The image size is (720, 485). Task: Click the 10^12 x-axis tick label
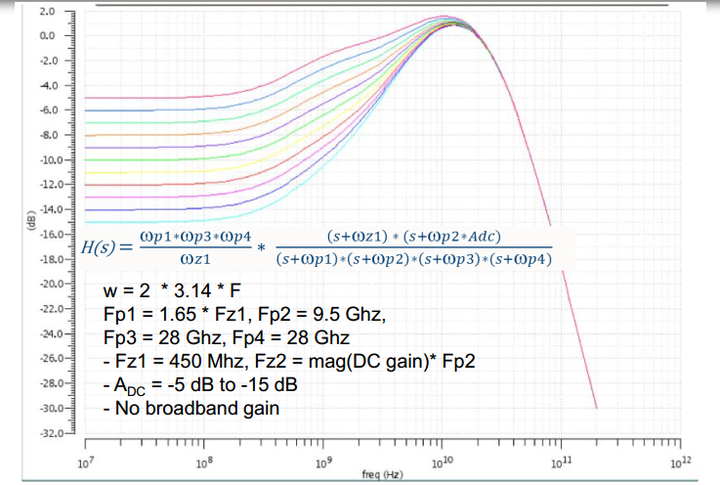681,462
